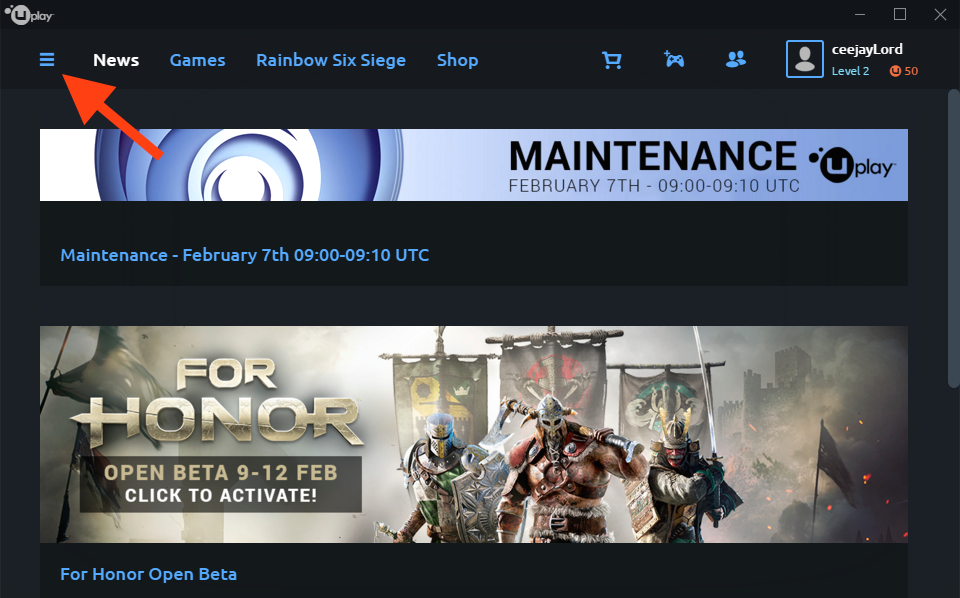Click the profile avatar picture
This screenshot has height=598, width=960.
[x=804, y=59]
